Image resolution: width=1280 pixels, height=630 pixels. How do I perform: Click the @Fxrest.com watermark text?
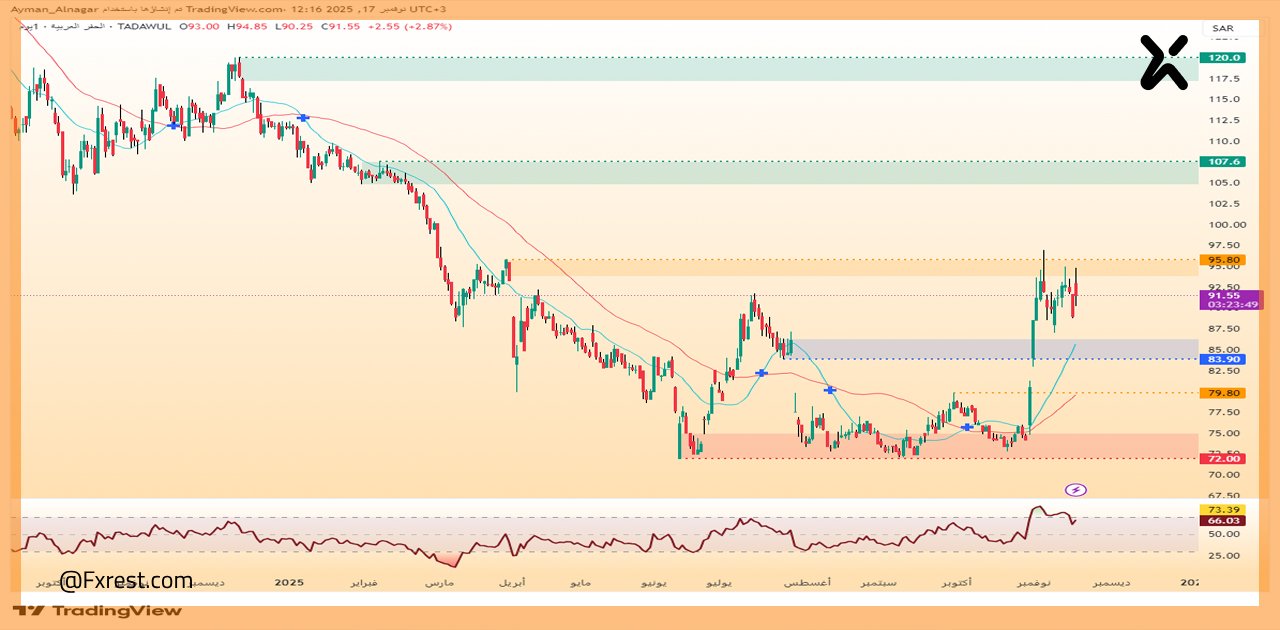[126, 581]
